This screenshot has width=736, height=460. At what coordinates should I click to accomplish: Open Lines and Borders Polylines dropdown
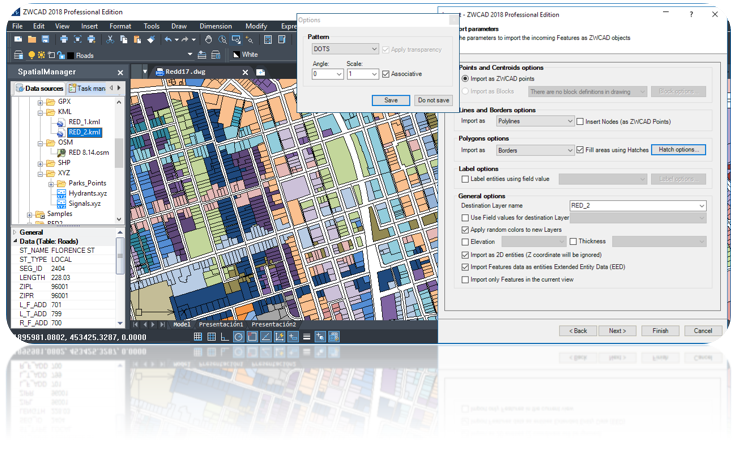coord(535,121)
